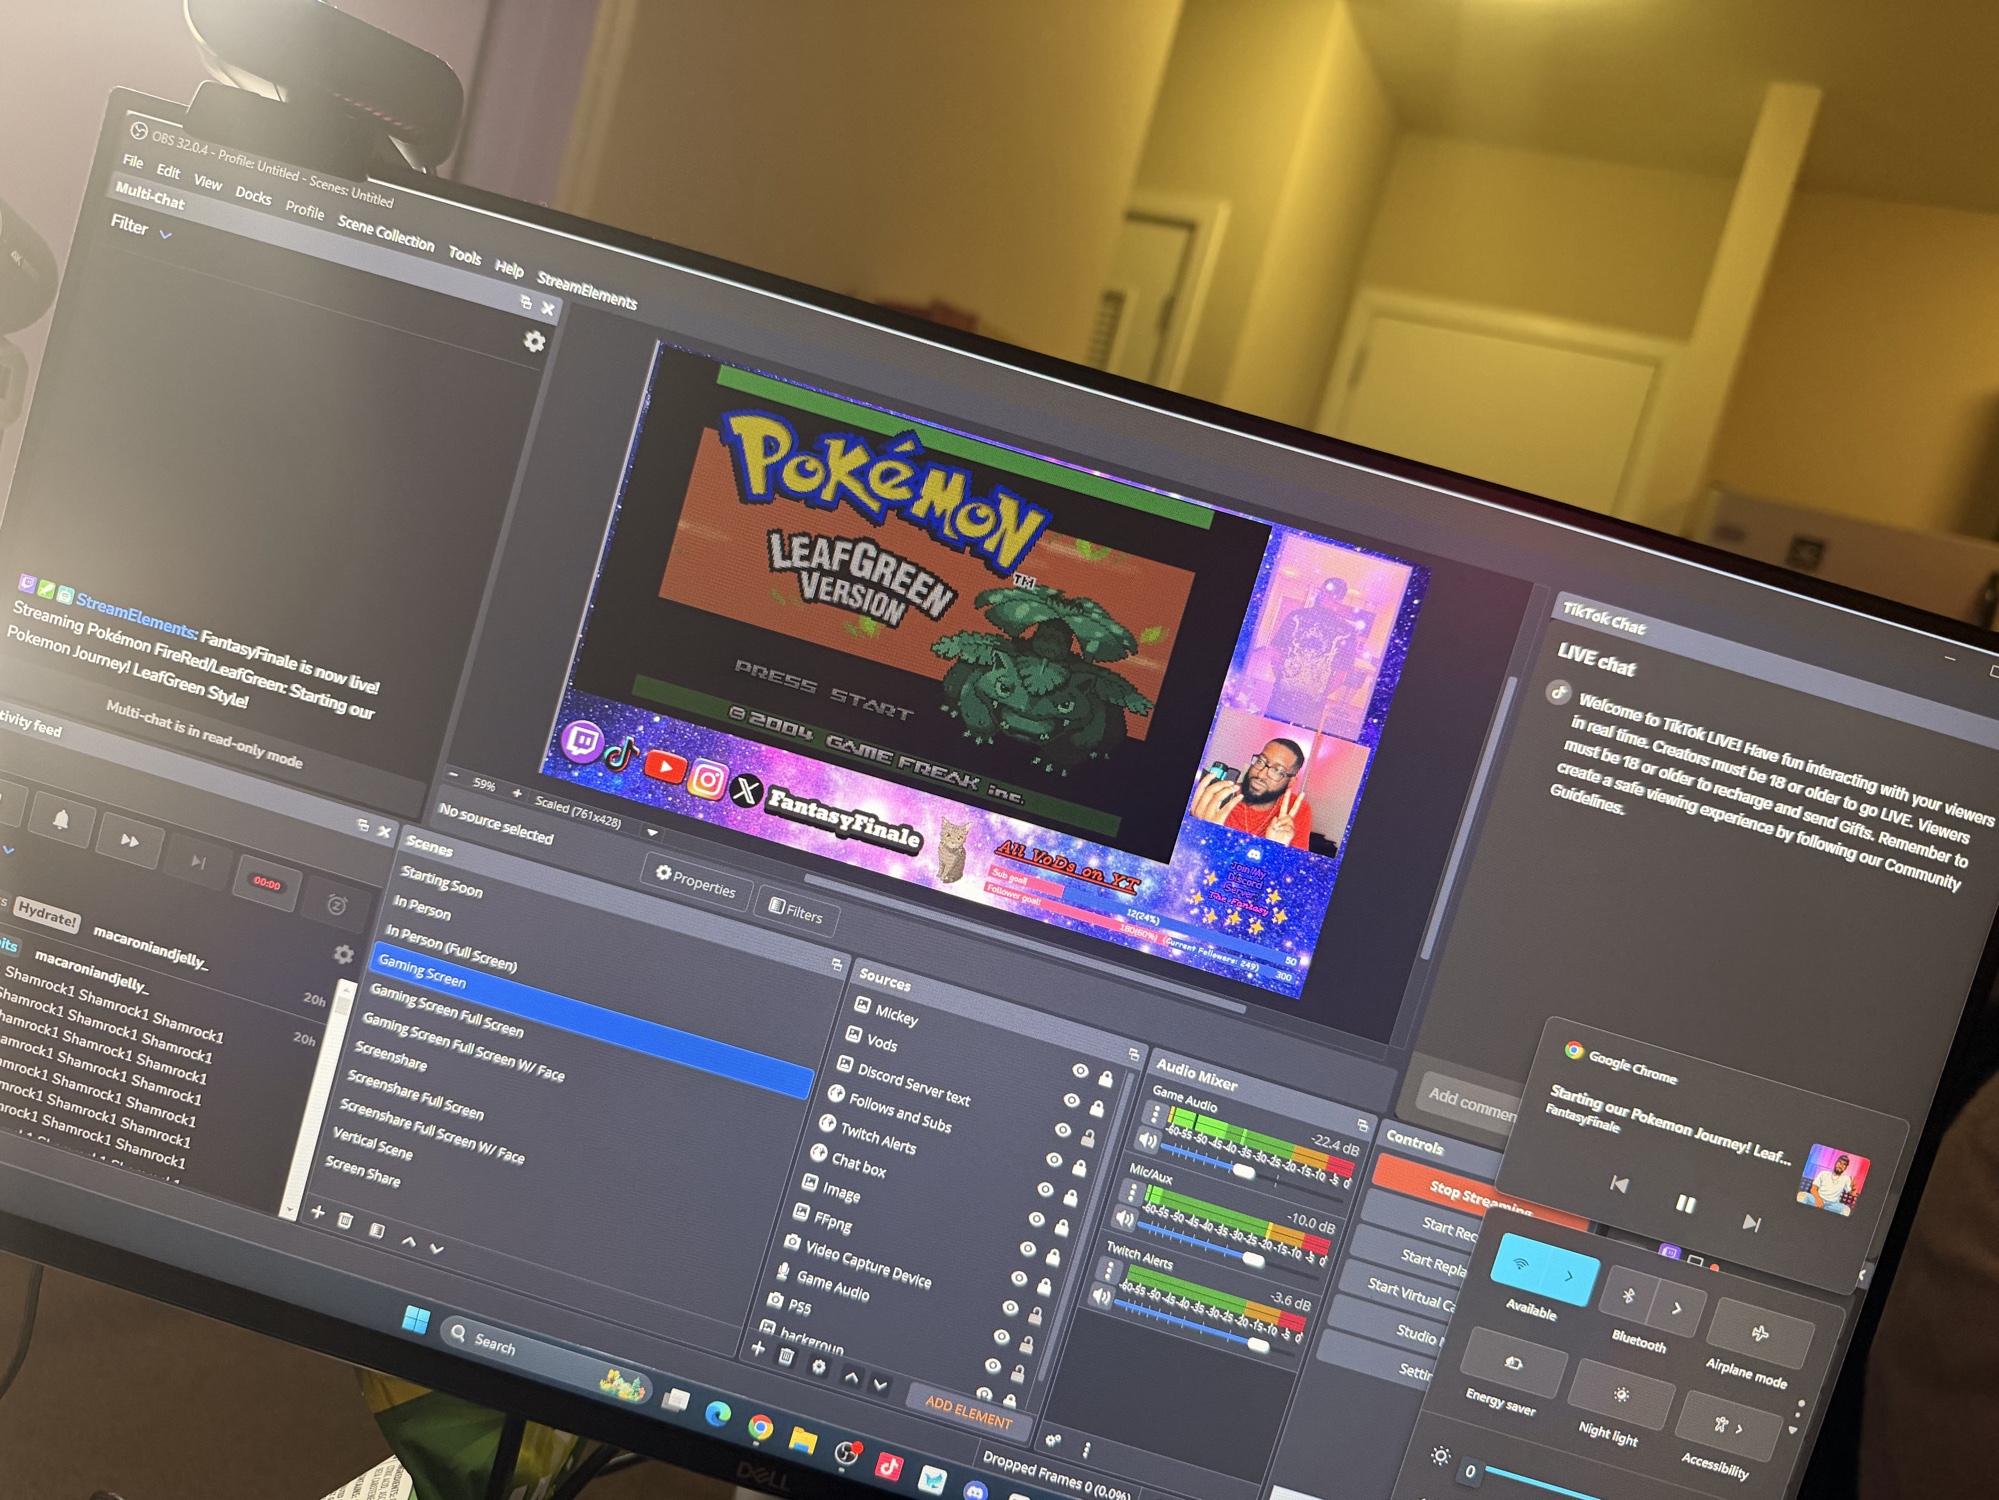Open source properties gear below Sources list
The image size is (1999, 1500).
pyautogui.click(x=818, y=1366)
